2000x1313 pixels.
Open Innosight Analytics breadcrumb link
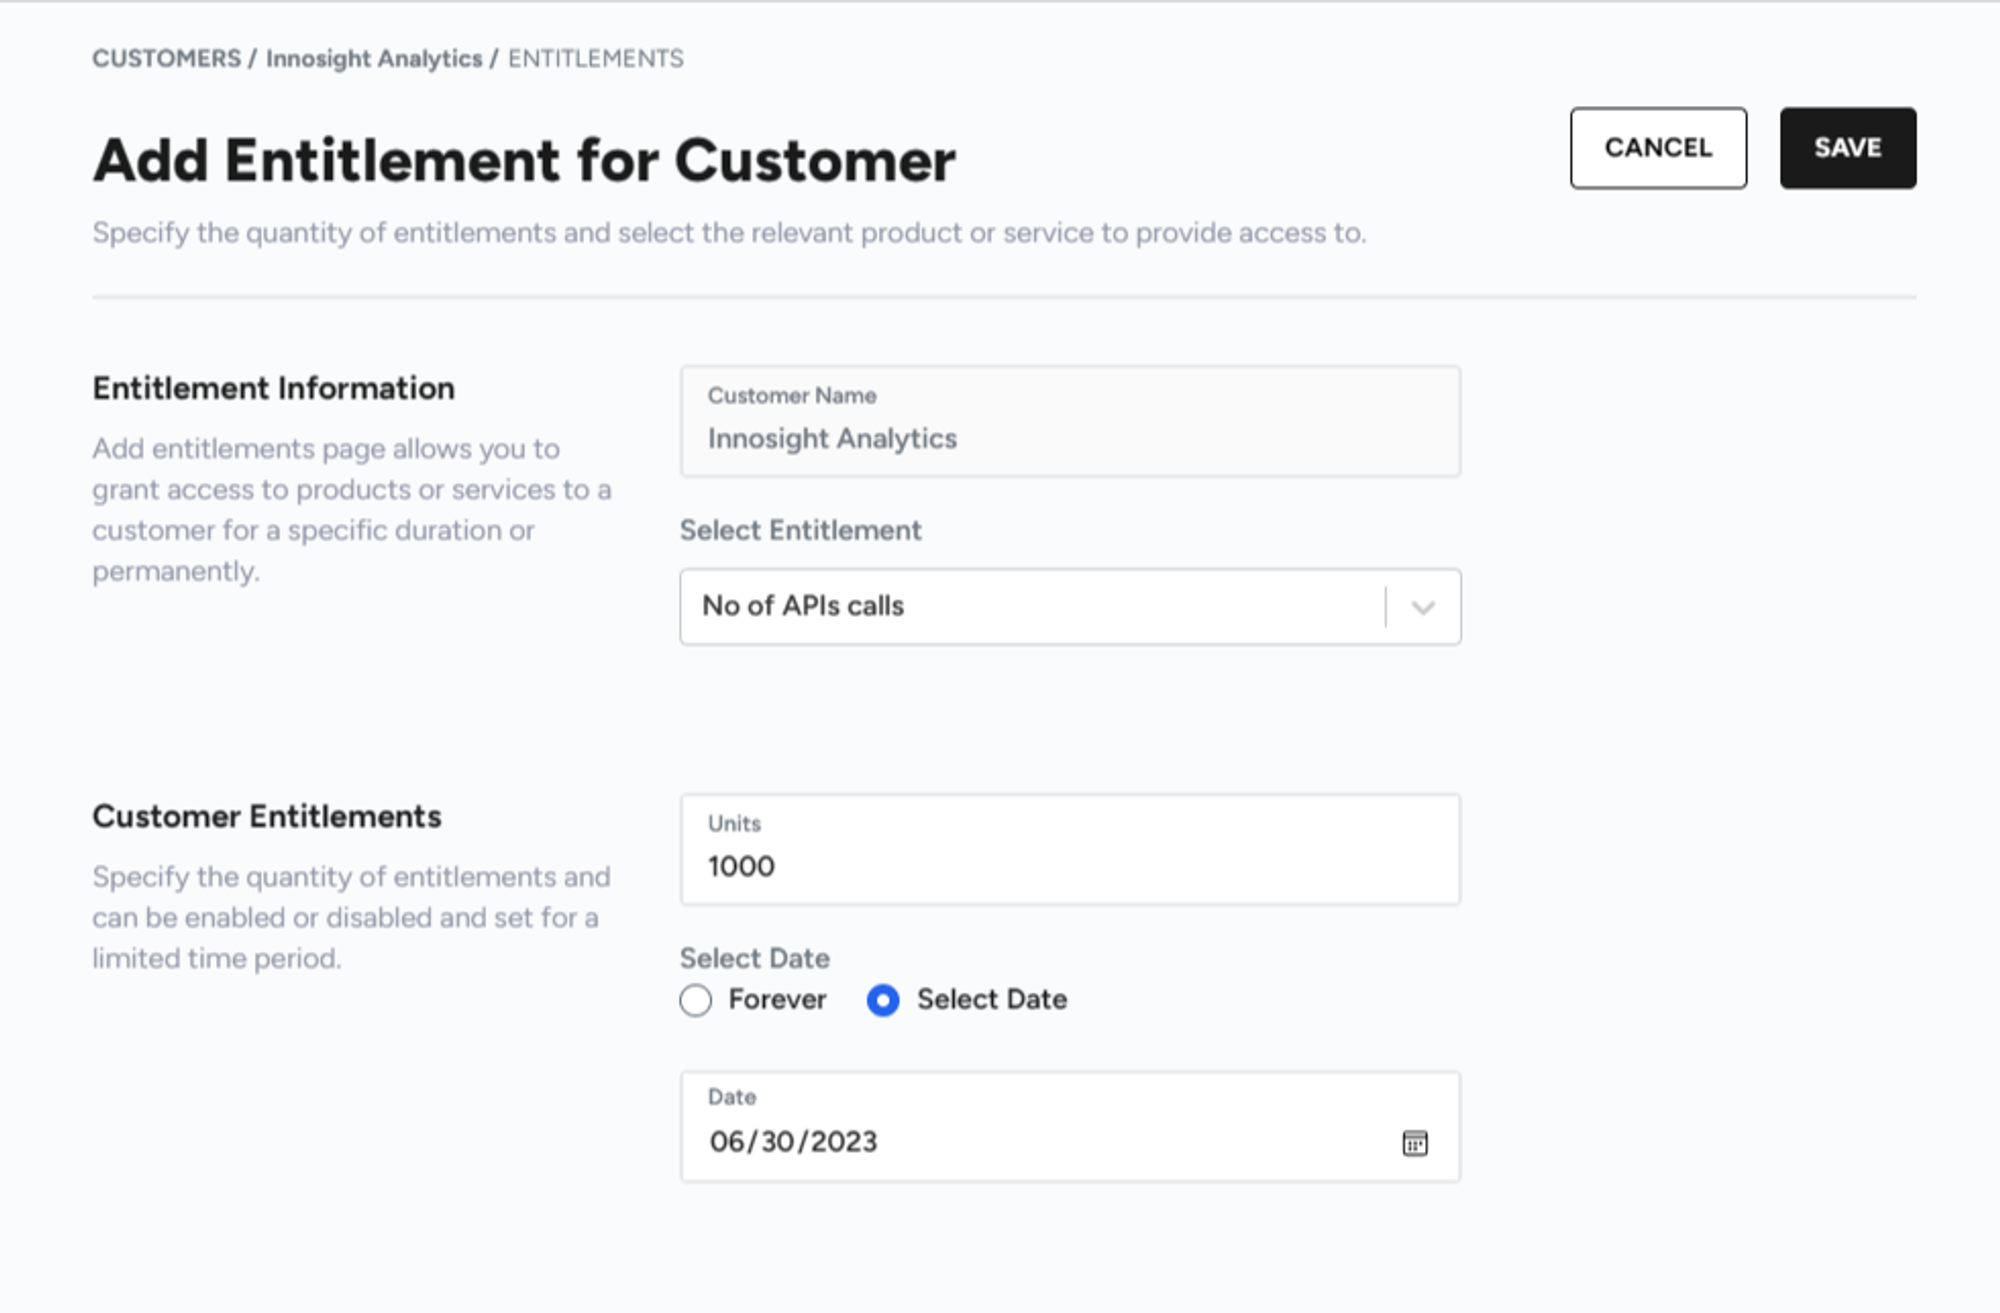coord(374,59)
